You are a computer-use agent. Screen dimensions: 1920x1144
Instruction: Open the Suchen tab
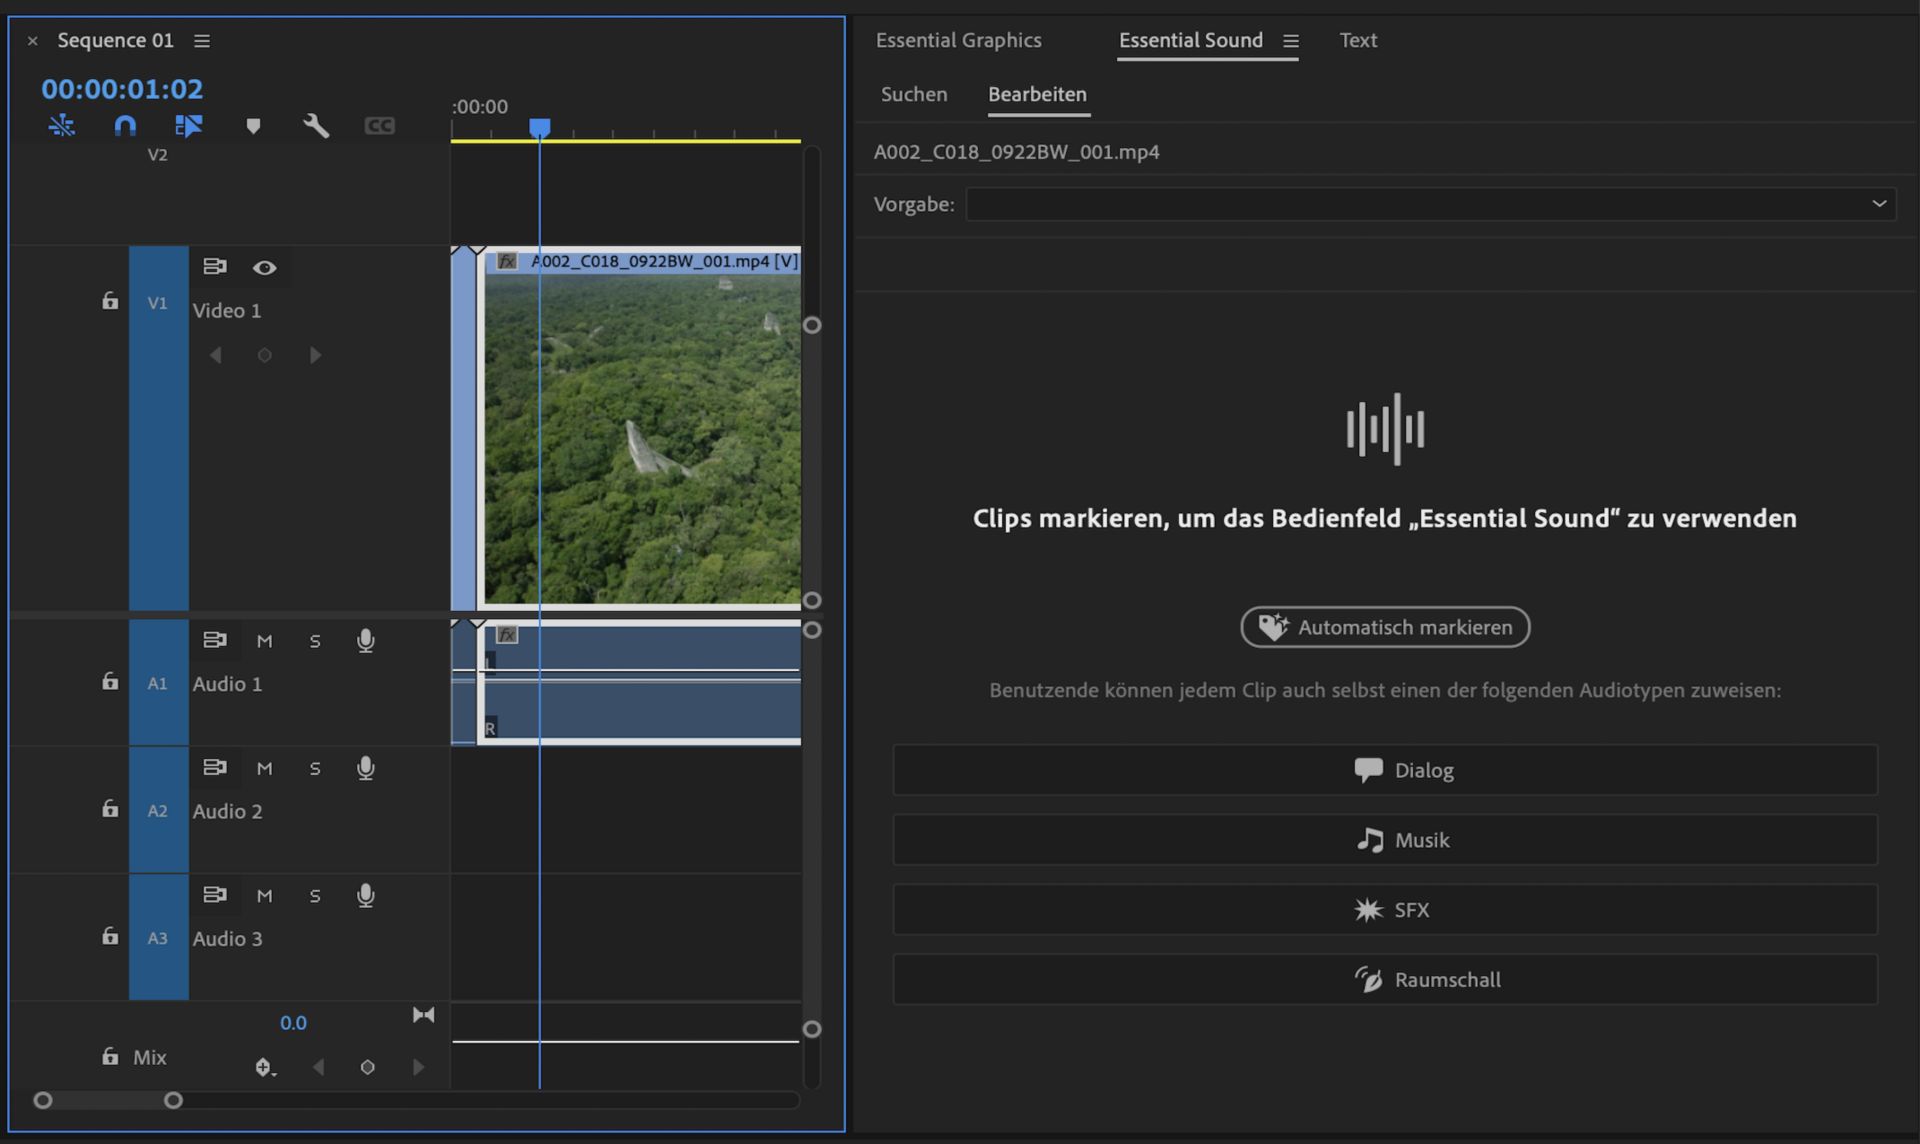pos(914,94)
